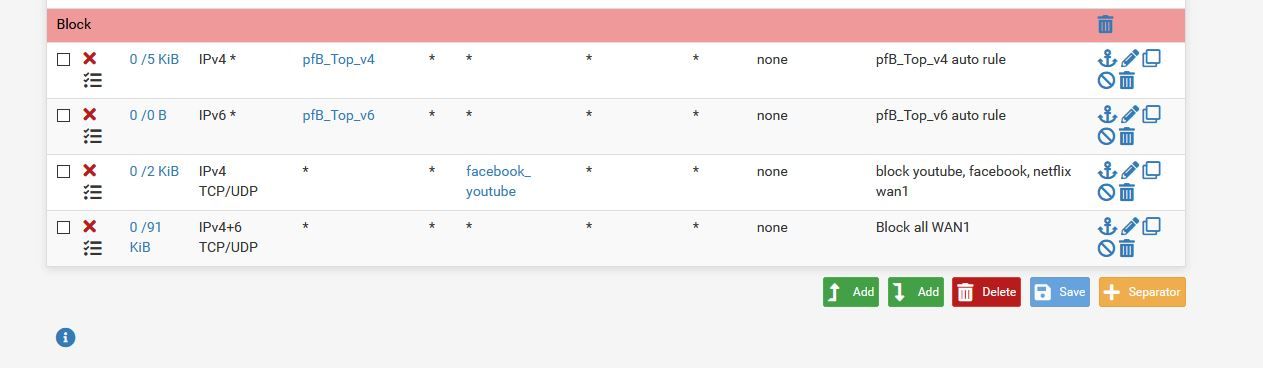Click the red Delete button
The image size is (1263, 368).
[986, 292]
